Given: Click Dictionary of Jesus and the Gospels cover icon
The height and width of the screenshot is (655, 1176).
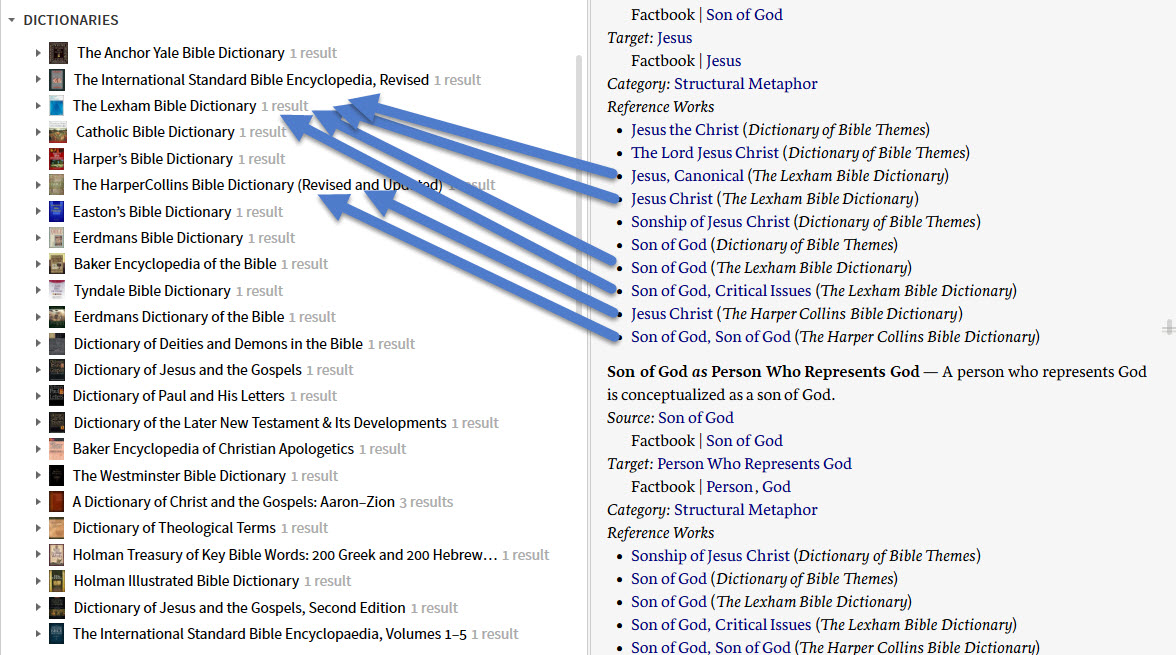Looking at the screenshot, I should click(57, 370).
